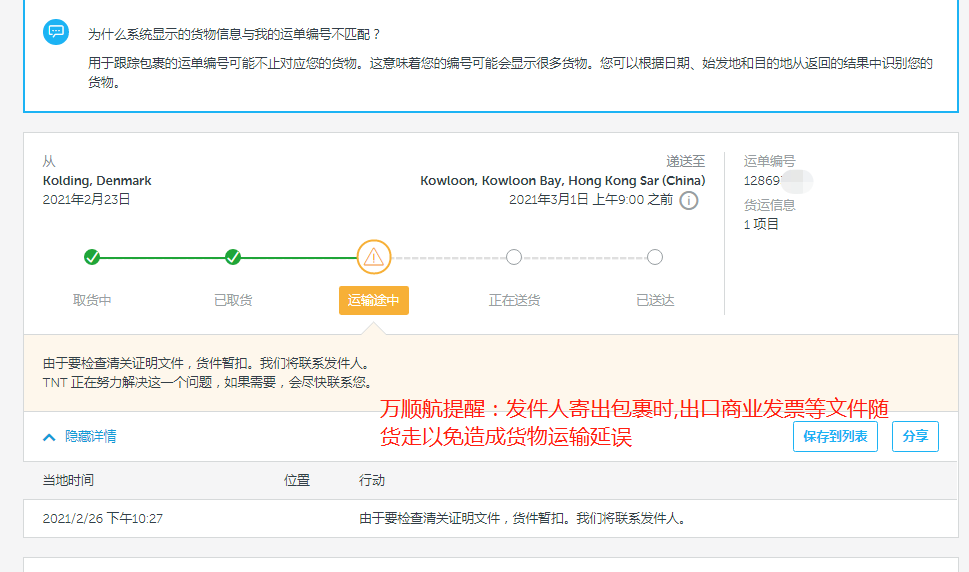
Task: Click the timestamp 2021/2/26 下午10:27
Action: coord(103,518)
